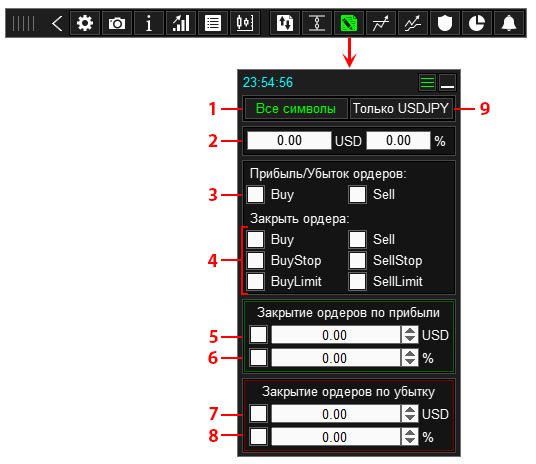This screenshot has width=536, height=464.
Task: Check Sell under Закрыть ордера
Action: tap(358, 239)
